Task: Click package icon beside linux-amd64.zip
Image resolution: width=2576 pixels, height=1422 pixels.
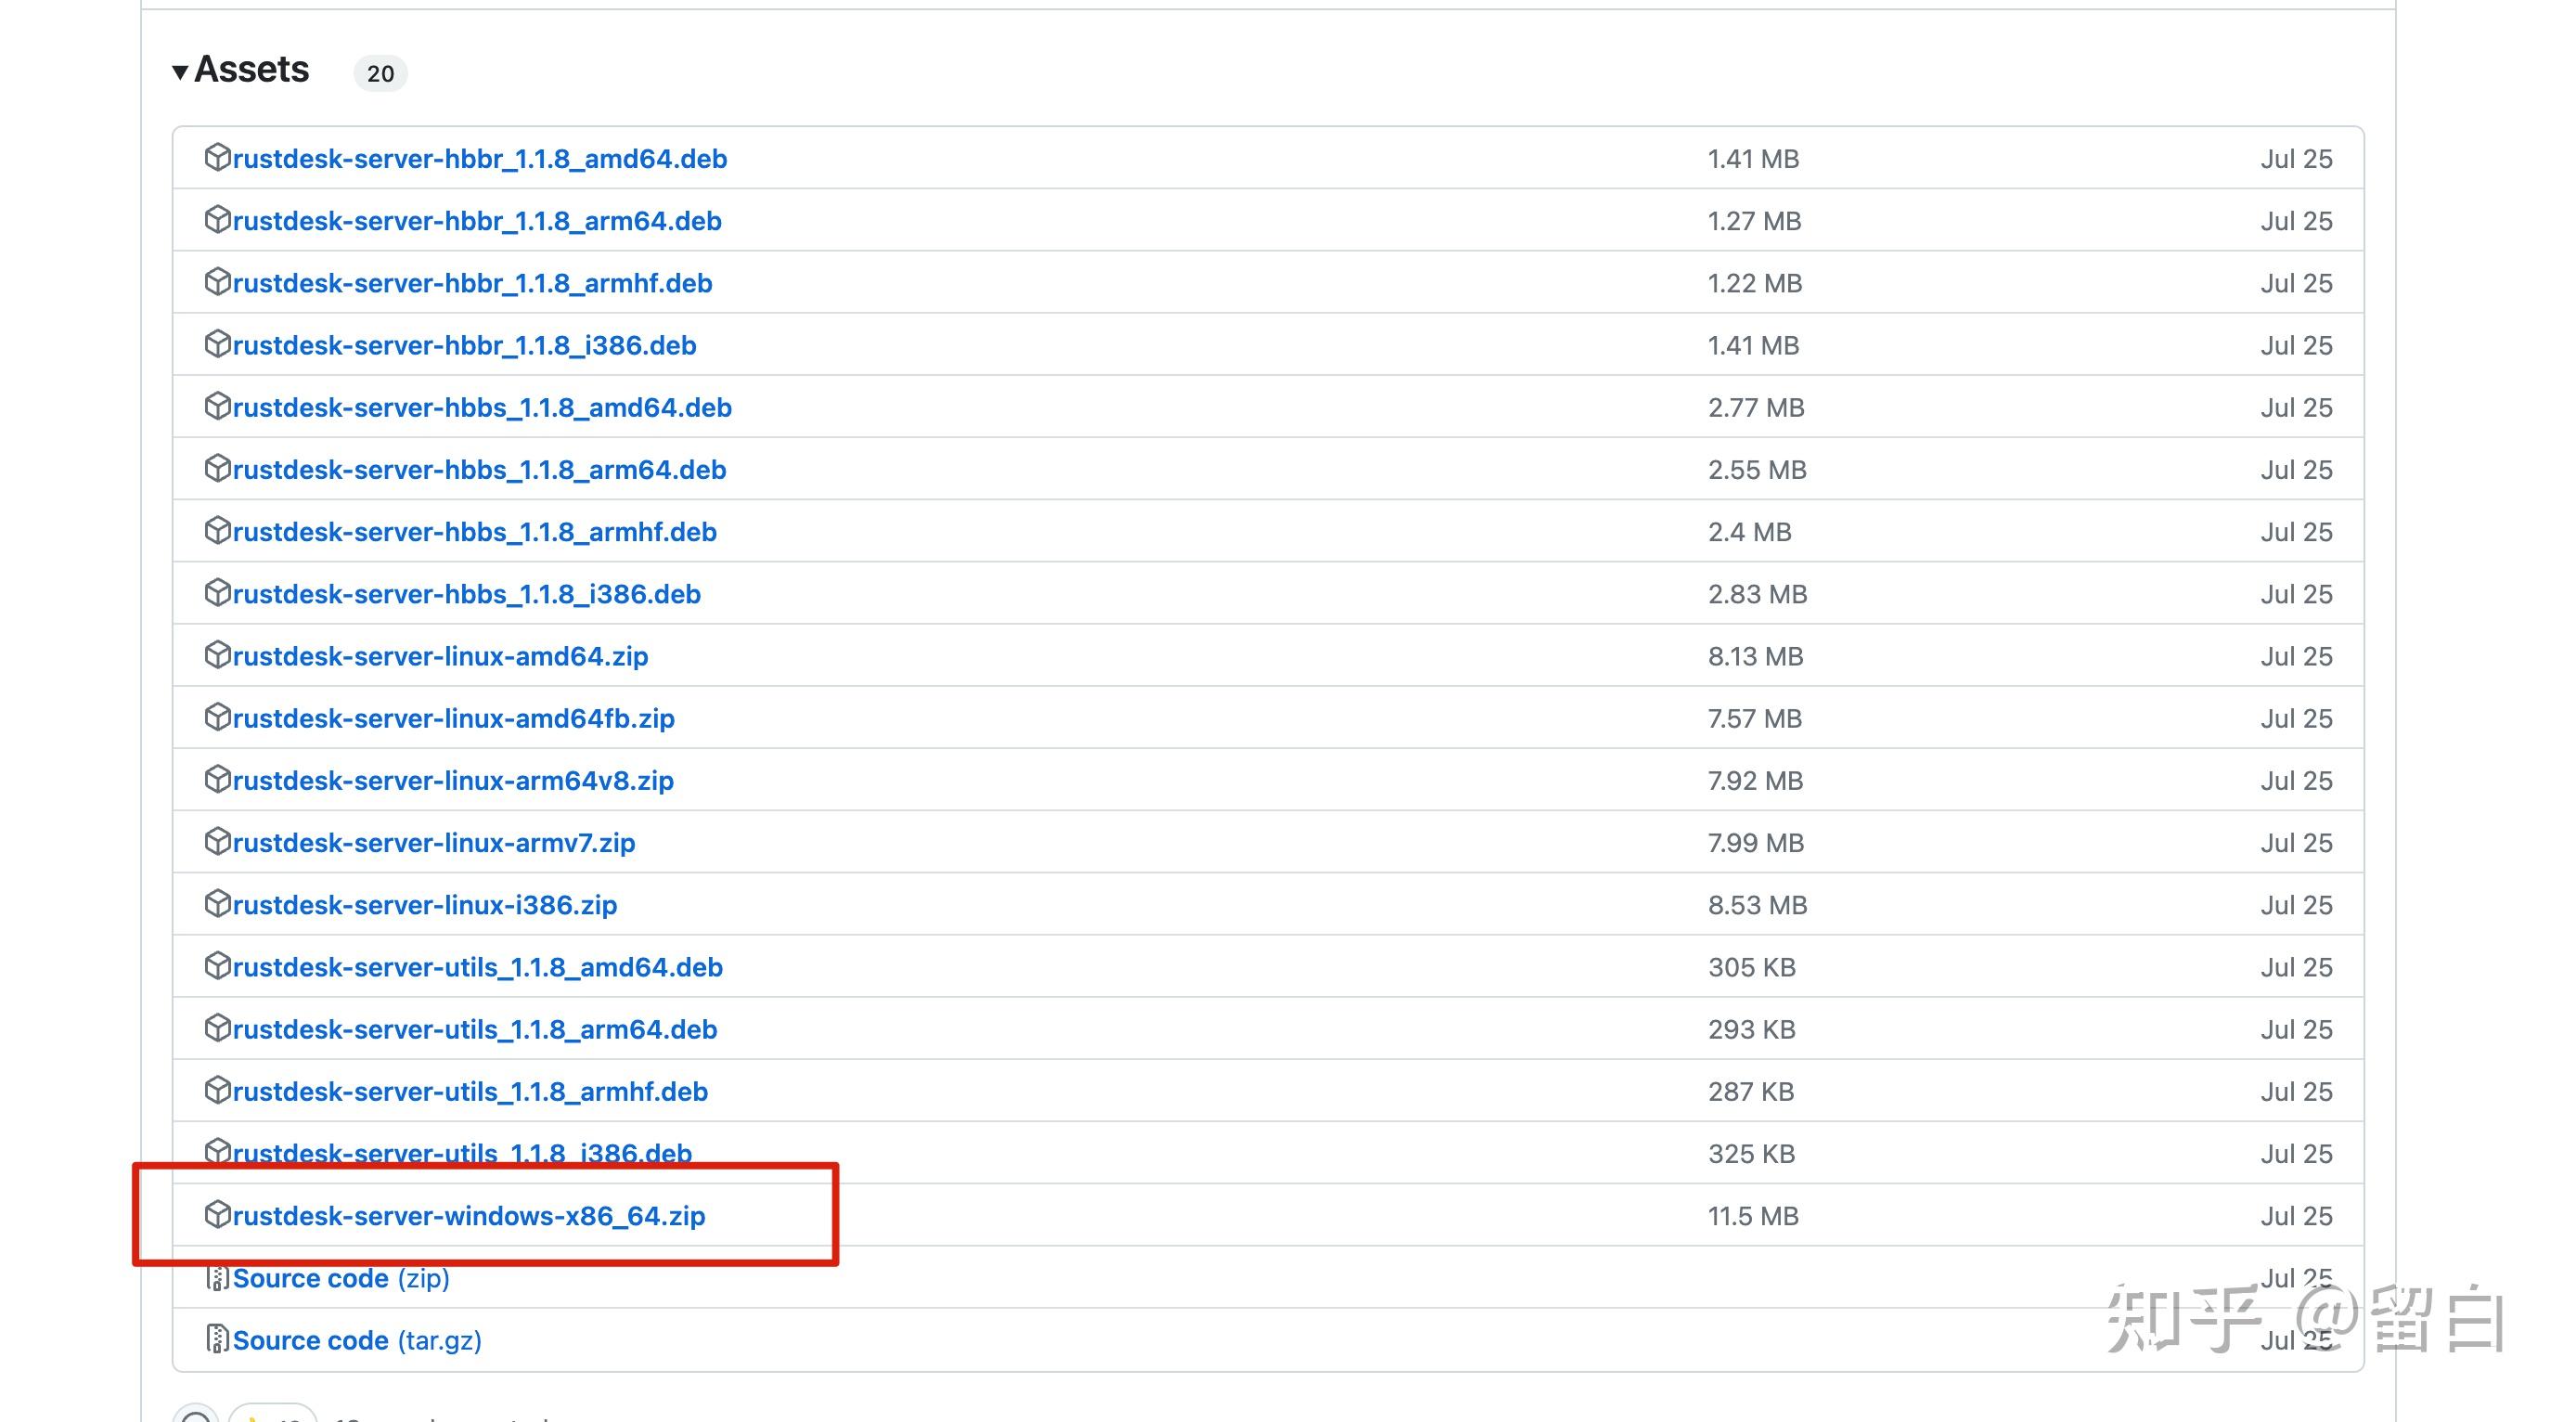Action: coord(217,655)
